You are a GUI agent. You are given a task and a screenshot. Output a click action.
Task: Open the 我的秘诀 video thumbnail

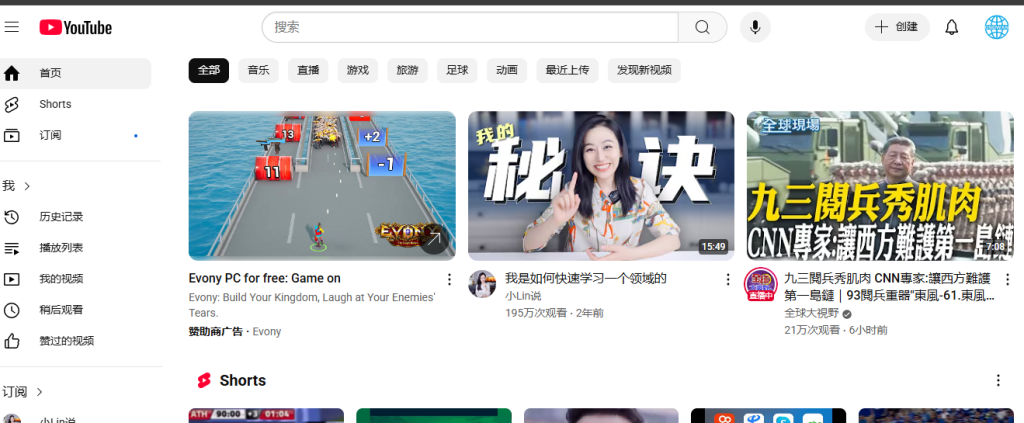(601, 185)
